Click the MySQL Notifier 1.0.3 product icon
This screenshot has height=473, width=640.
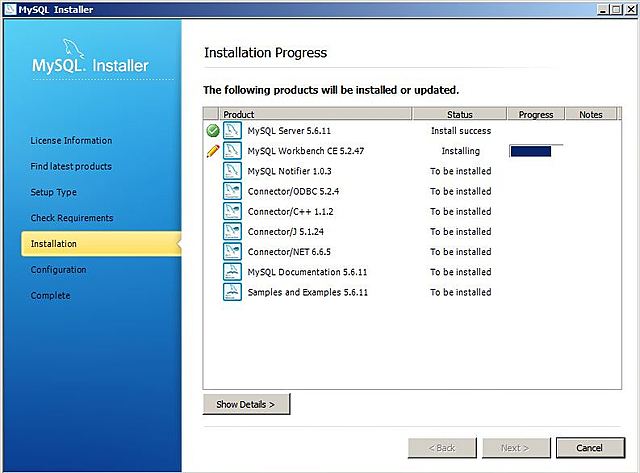232,171
